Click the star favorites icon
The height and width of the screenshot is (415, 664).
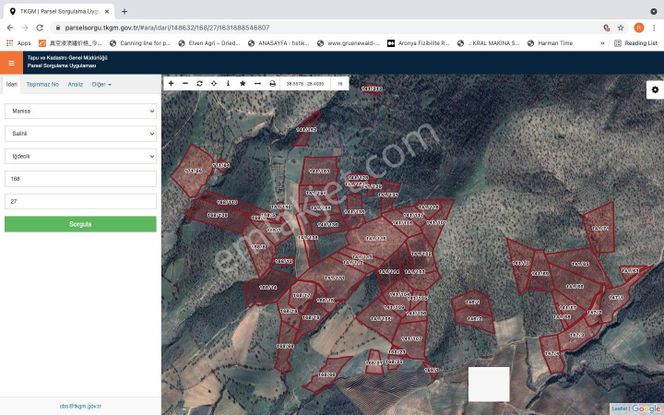(243, 84)
